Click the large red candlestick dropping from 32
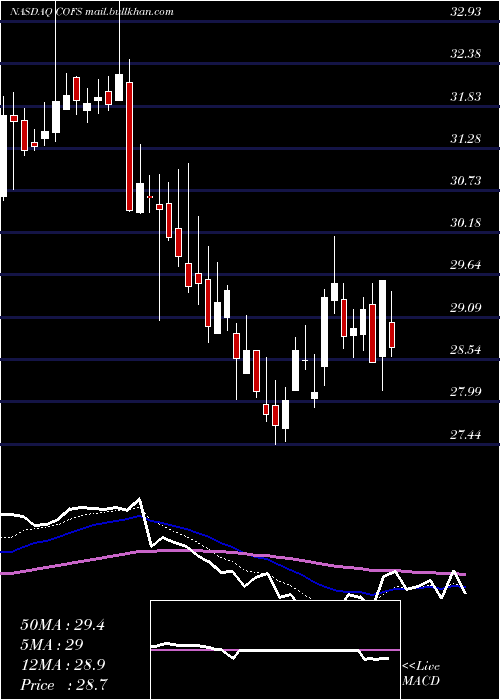Viewport: 500px width, 700px height. [129, 146]
